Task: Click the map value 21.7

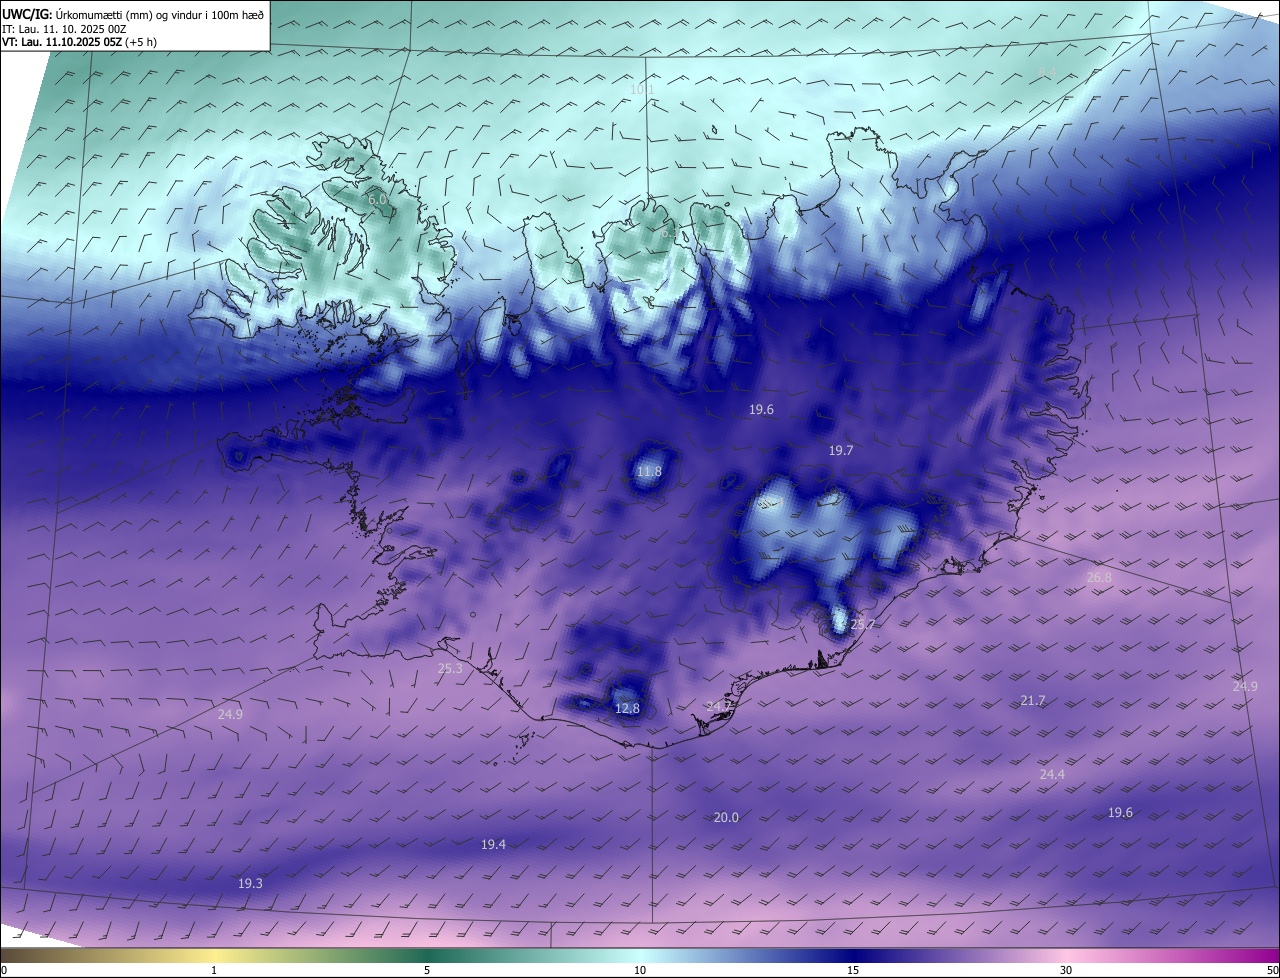Action: click(x=1033, y=701)
